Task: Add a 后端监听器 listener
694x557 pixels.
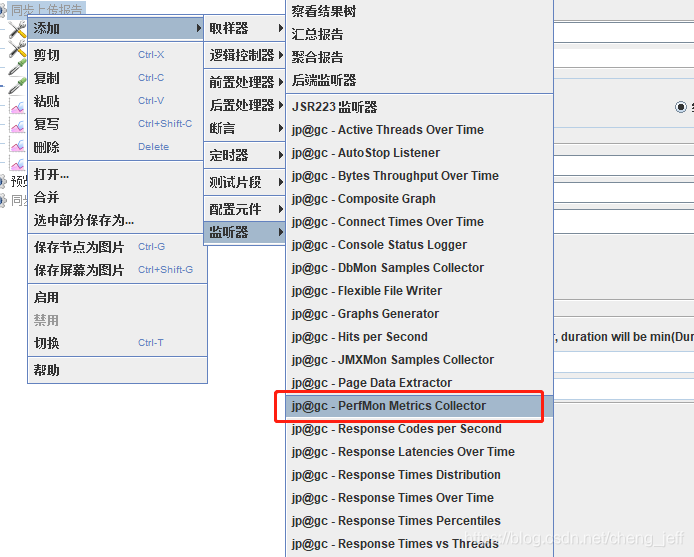Action: 420,81
